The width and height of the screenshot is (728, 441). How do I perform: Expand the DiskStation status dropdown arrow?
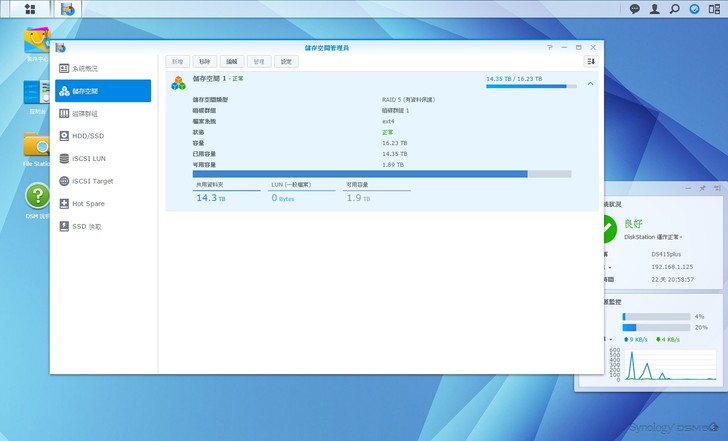(x=681, y=238)
